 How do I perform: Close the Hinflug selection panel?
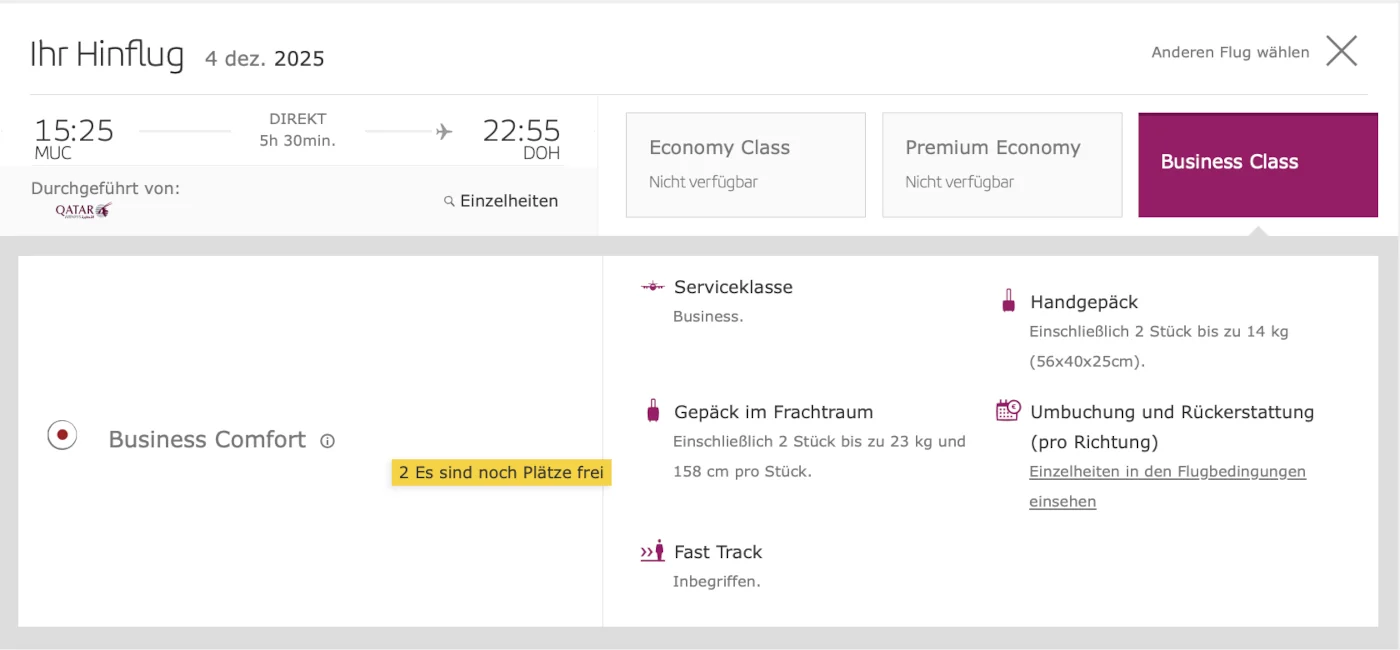1341,51
